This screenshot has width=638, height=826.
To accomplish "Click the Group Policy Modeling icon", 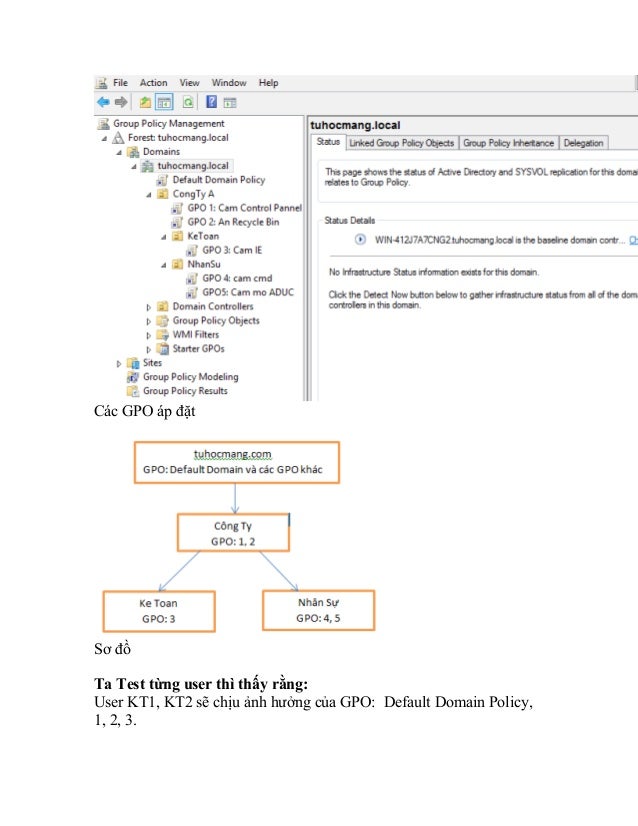I will pos(133,377).
